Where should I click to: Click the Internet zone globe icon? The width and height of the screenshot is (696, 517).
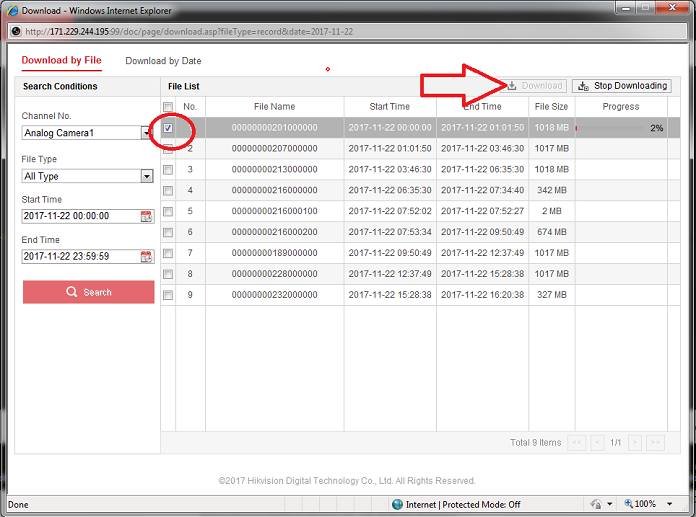[x=397, y=505]
